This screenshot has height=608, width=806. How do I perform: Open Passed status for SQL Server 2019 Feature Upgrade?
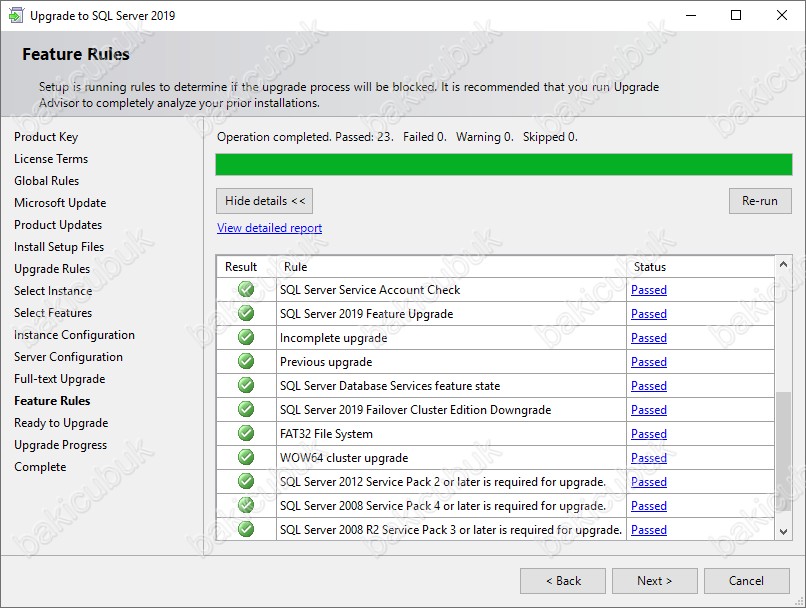pos(649,314)
